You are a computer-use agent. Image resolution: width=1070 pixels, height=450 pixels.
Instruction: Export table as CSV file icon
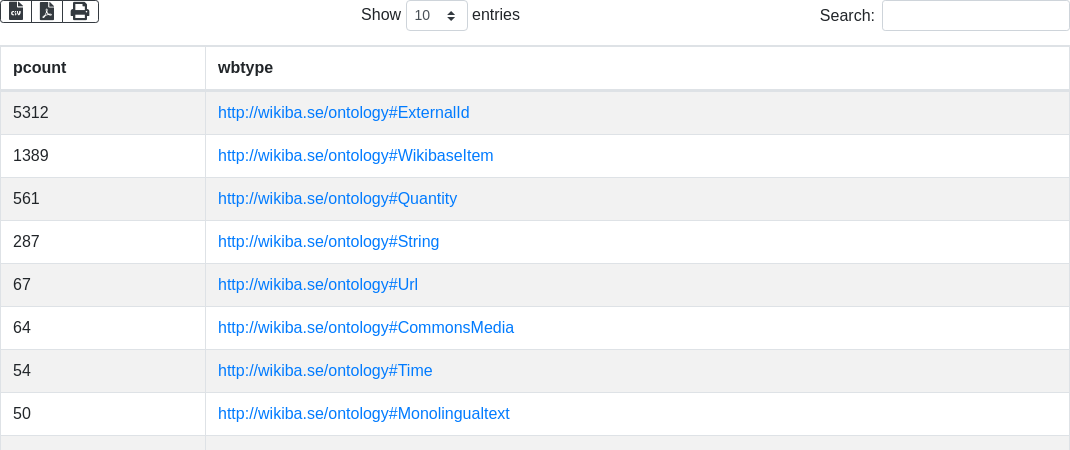pyautogui.click(x=16, y=12)
